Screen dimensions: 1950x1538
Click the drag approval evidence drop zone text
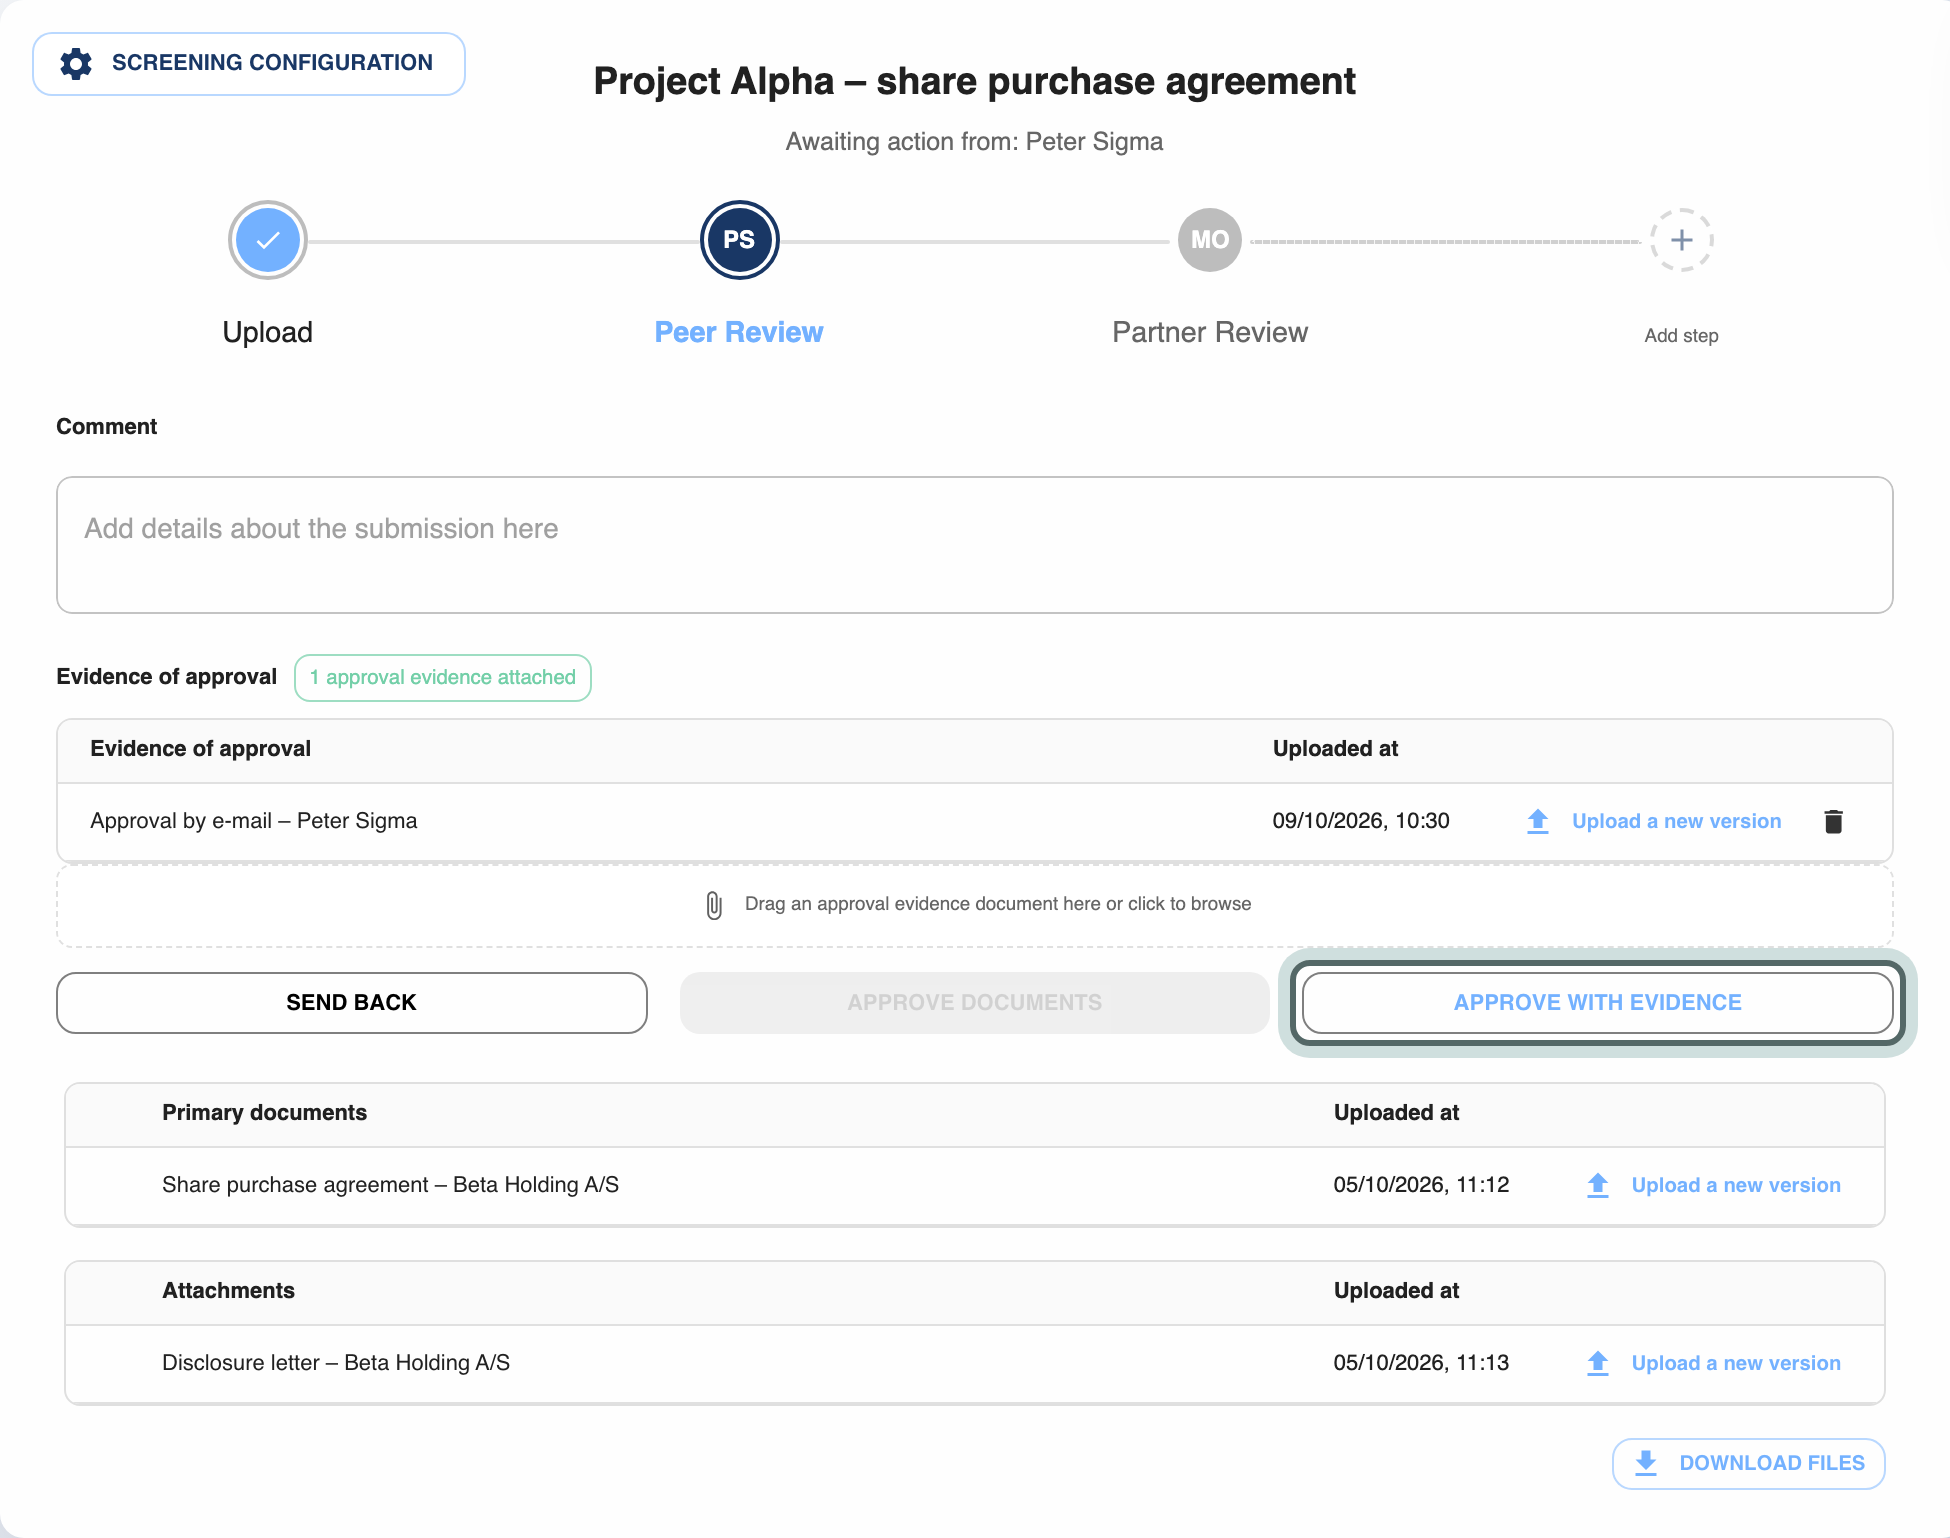pos(998,904)
